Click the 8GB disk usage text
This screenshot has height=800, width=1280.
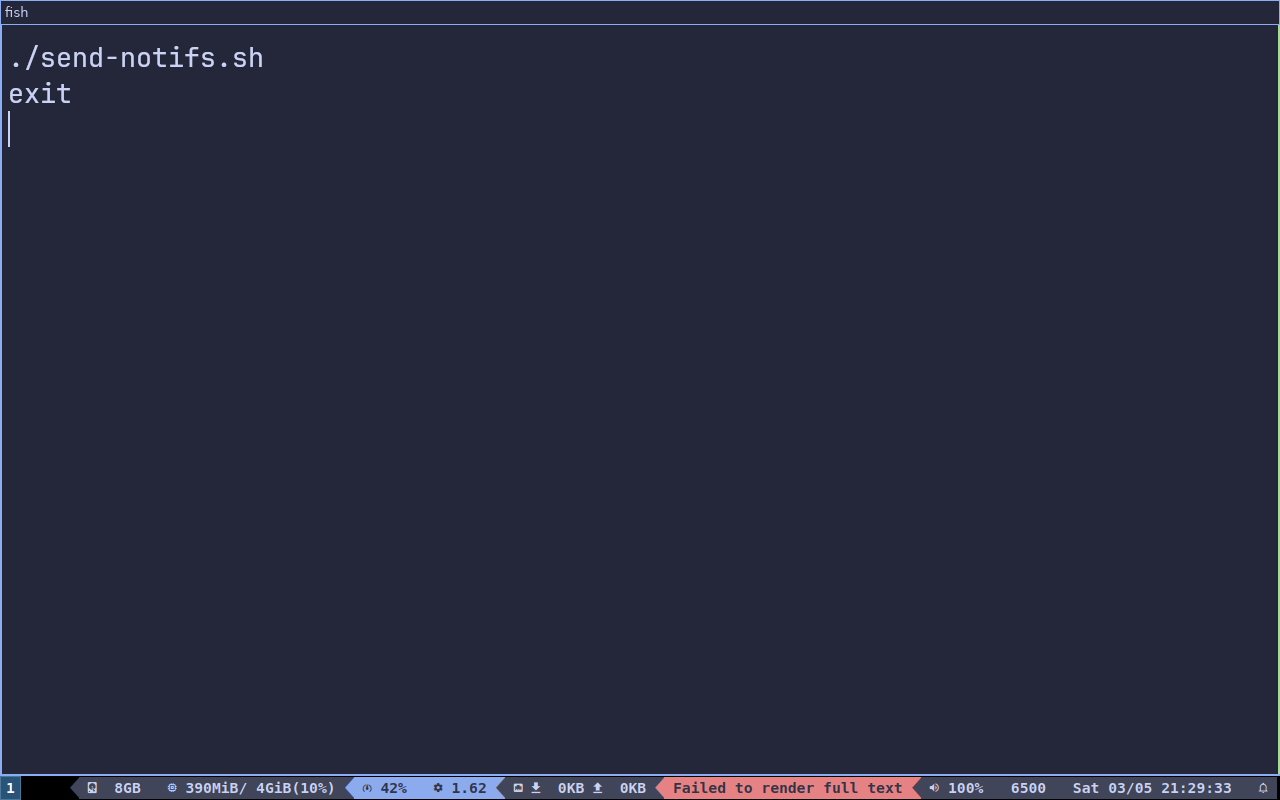tap(127, 788)
